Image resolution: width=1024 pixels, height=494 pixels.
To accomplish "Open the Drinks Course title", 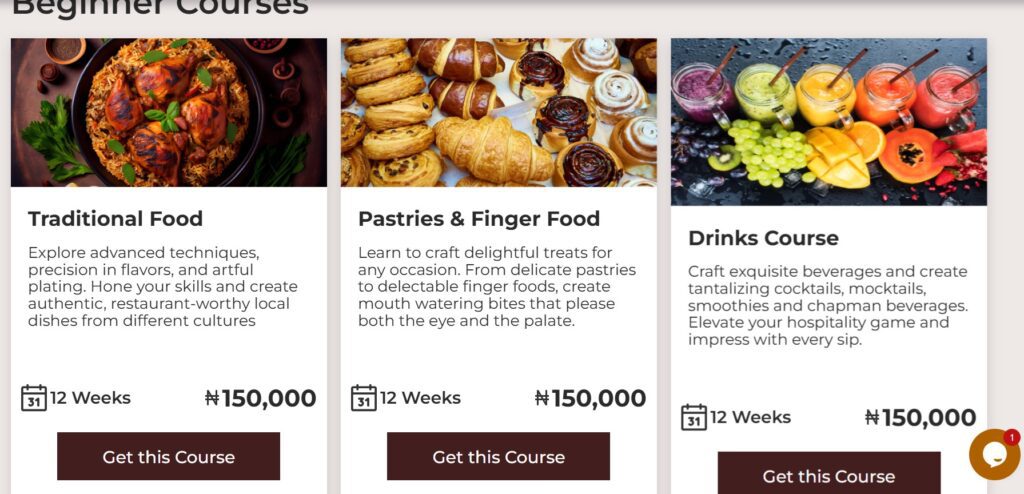I will [763, 239].
